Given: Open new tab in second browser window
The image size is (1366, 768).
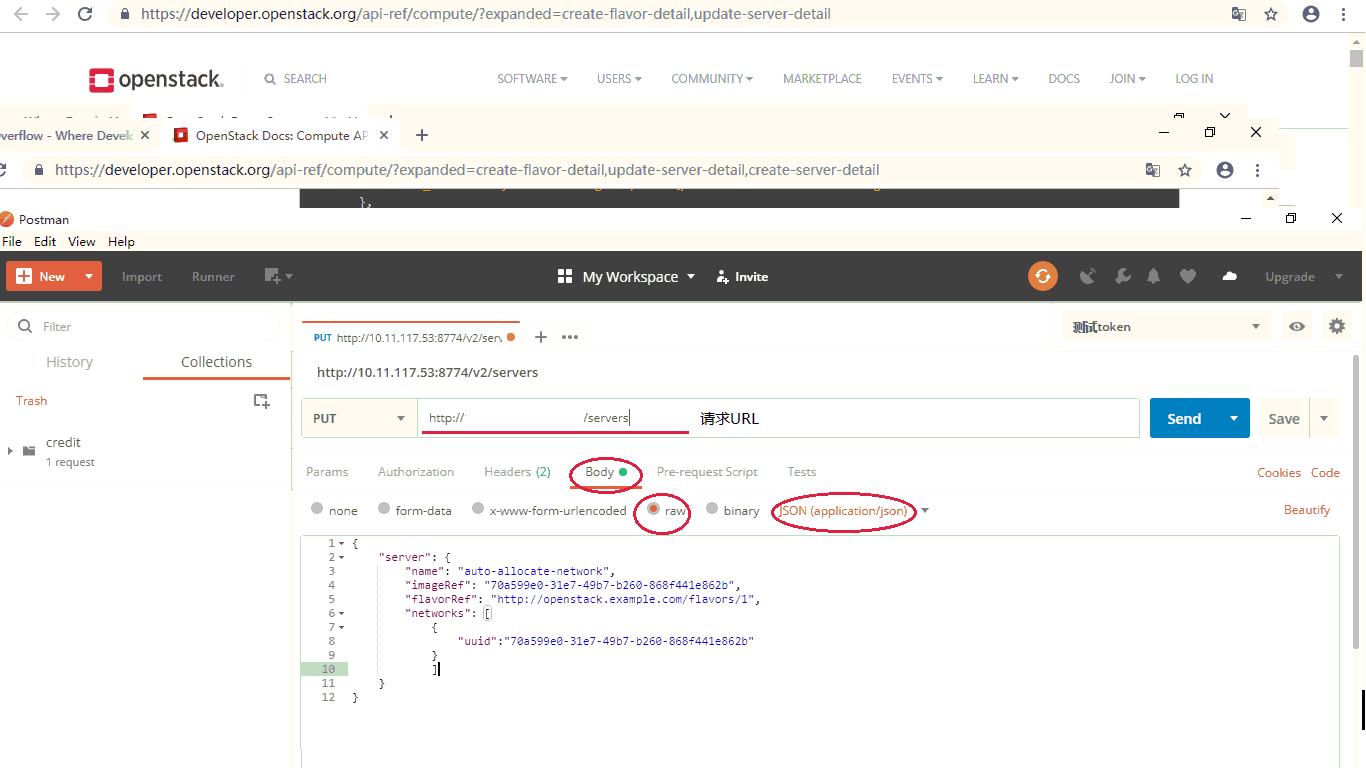Looking at the screenshot, I should click(422, 135).
